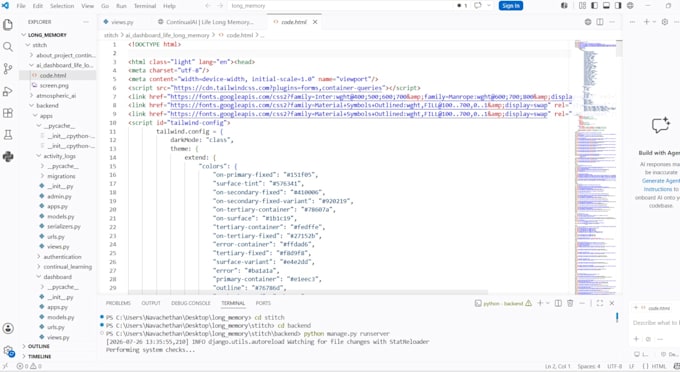
Task: Open browser preview icon in editor toolbar
Action: [588, 22]
